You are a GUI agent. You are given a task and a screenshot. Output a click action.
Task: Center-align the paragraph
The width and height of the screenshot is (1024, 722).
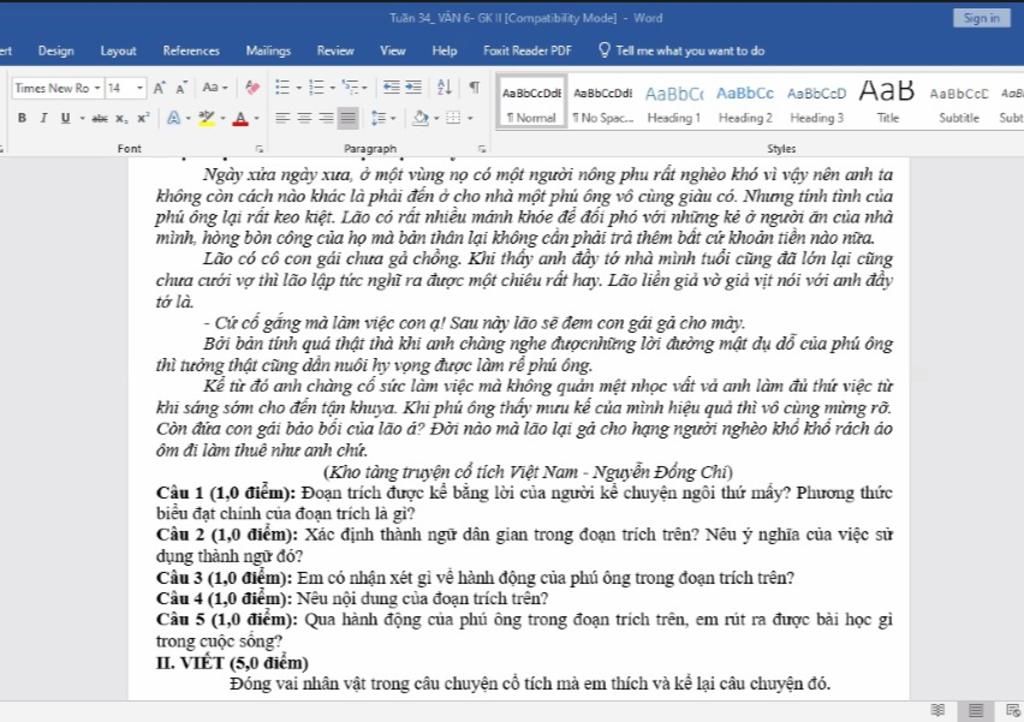304,118
